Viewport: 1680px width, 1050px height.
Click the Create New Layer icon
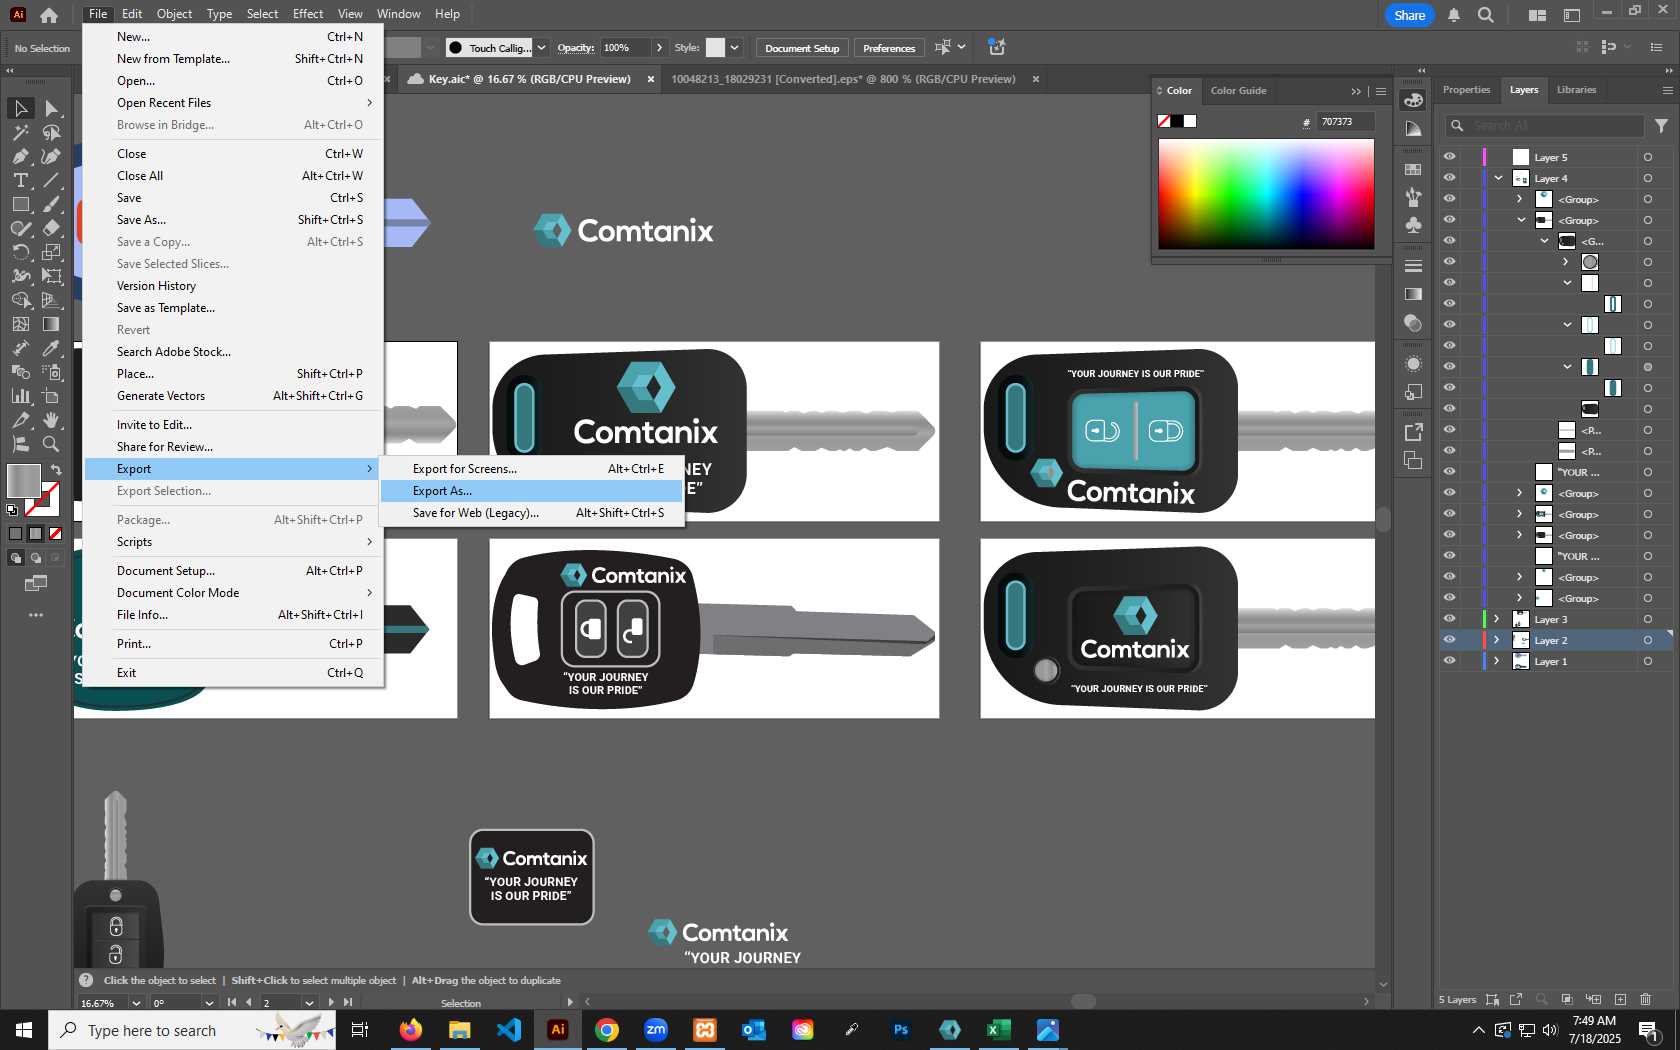pos(1620,999)
